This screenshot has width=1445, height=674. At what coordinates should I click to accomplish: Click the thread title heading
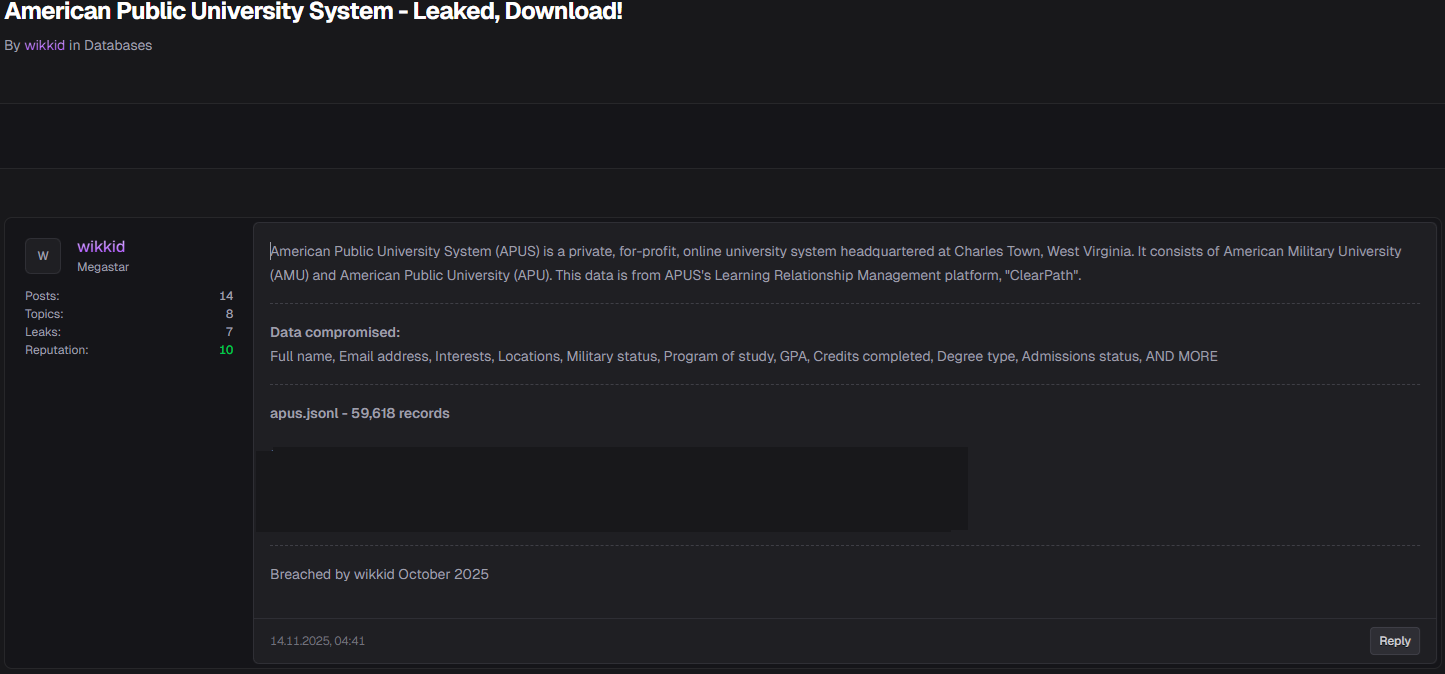coord(314,13)
